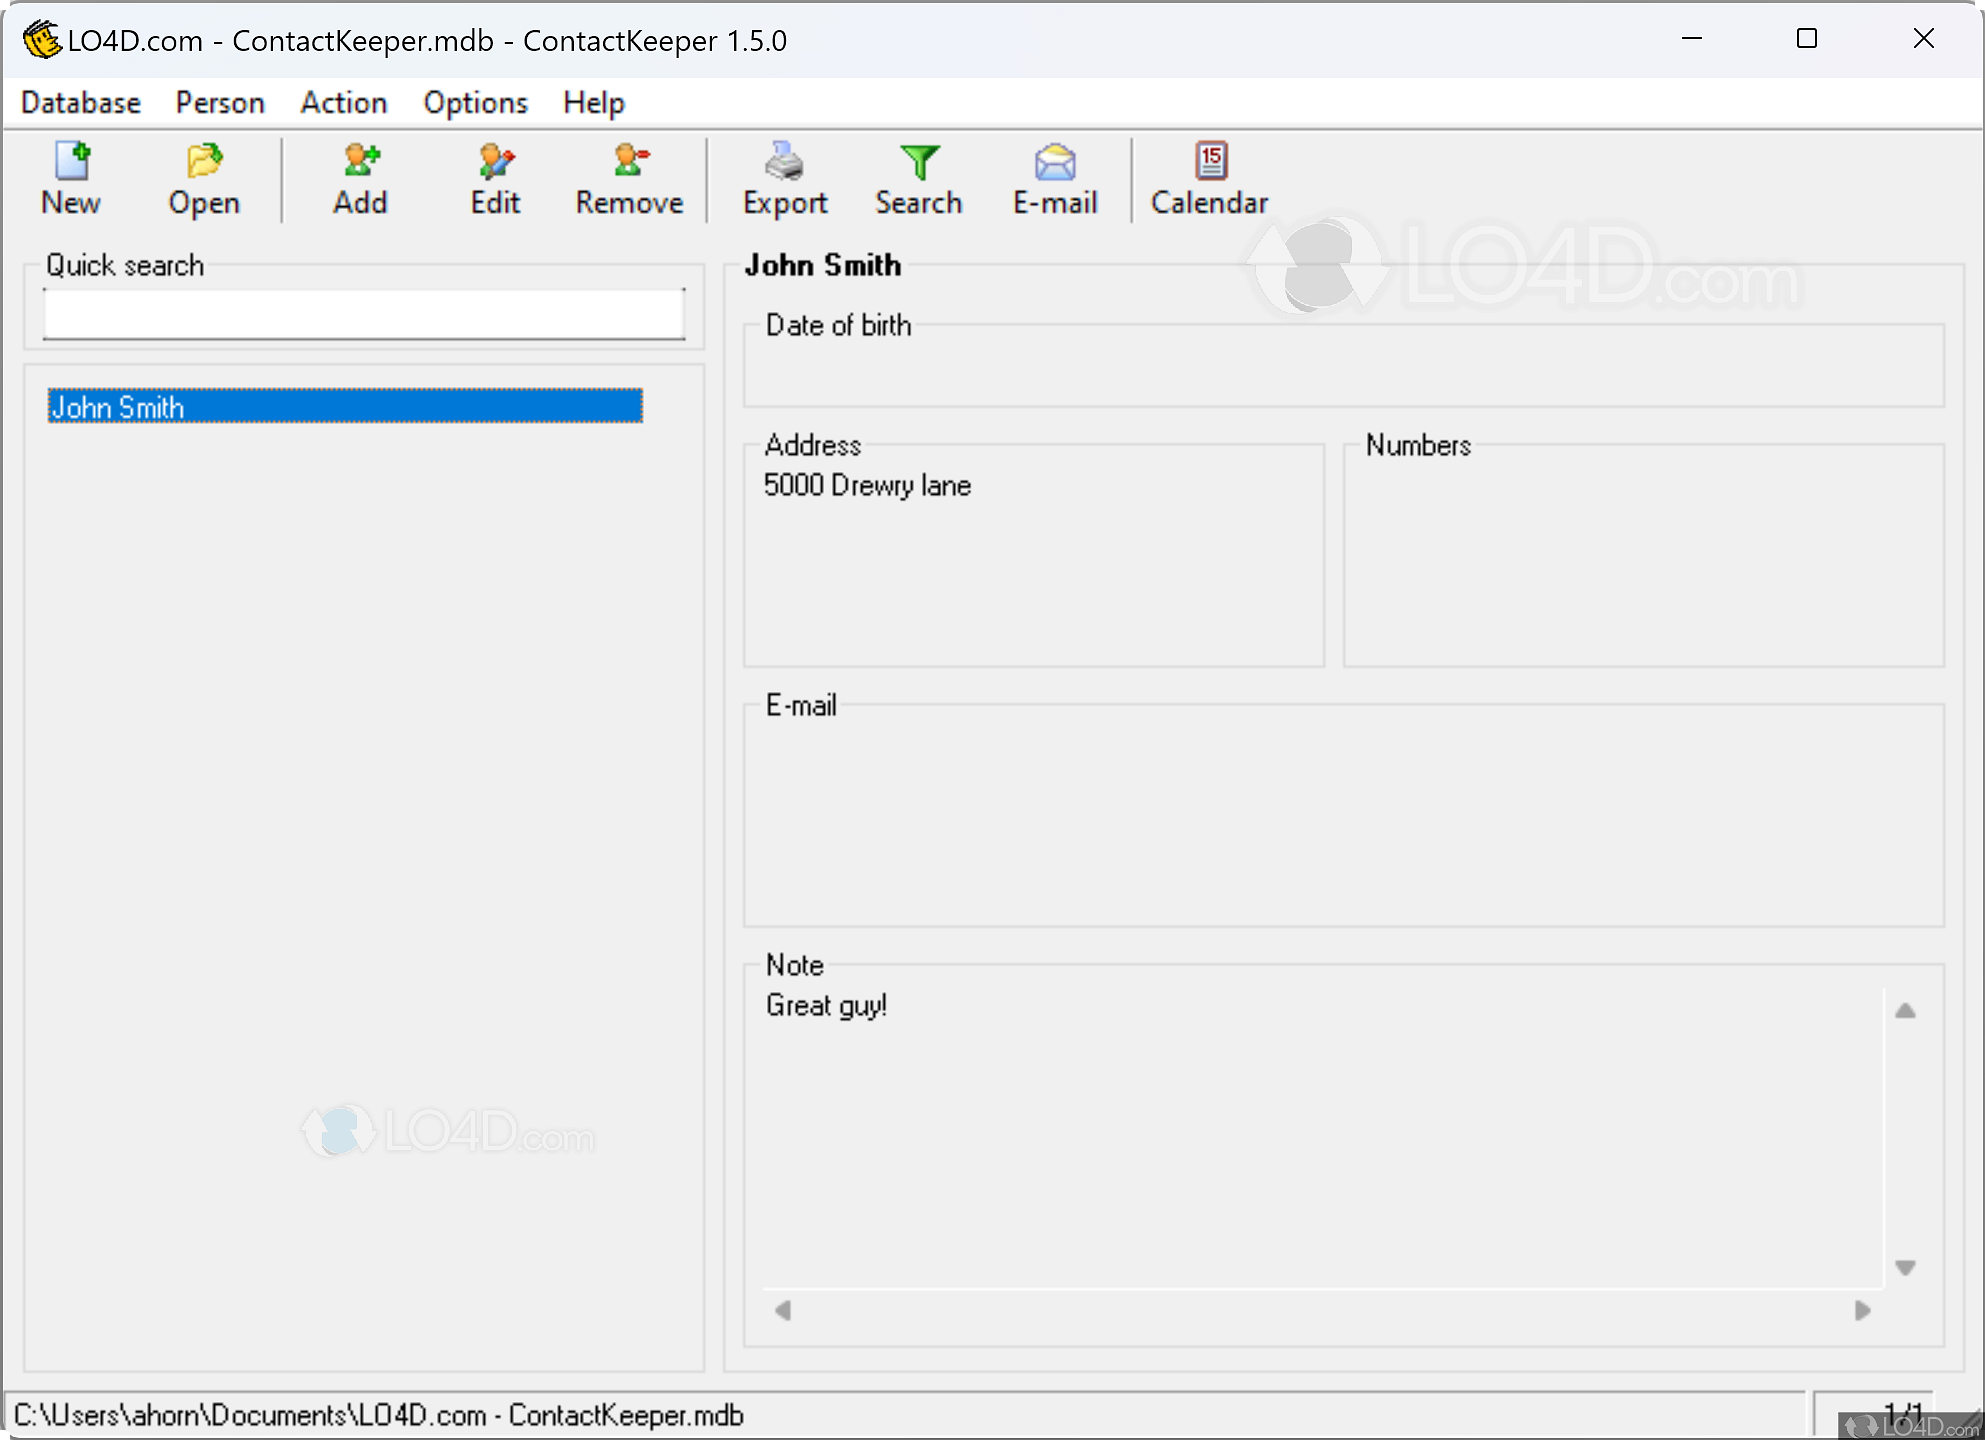Click inside the Quick search field

(x=362, y=312)
